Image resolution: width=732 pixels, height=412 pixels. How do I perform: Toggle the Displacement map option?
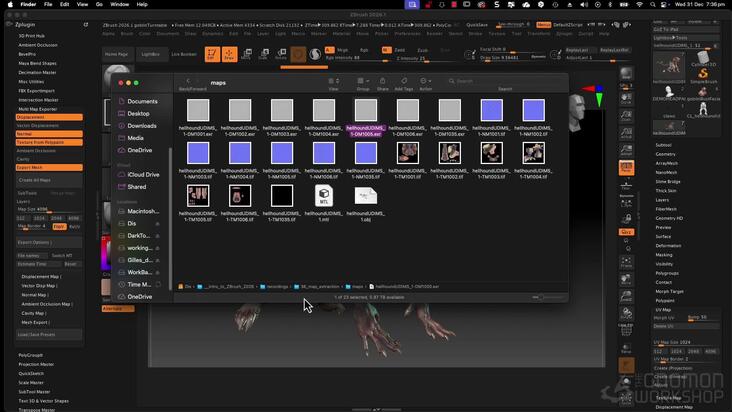point(49,117)
